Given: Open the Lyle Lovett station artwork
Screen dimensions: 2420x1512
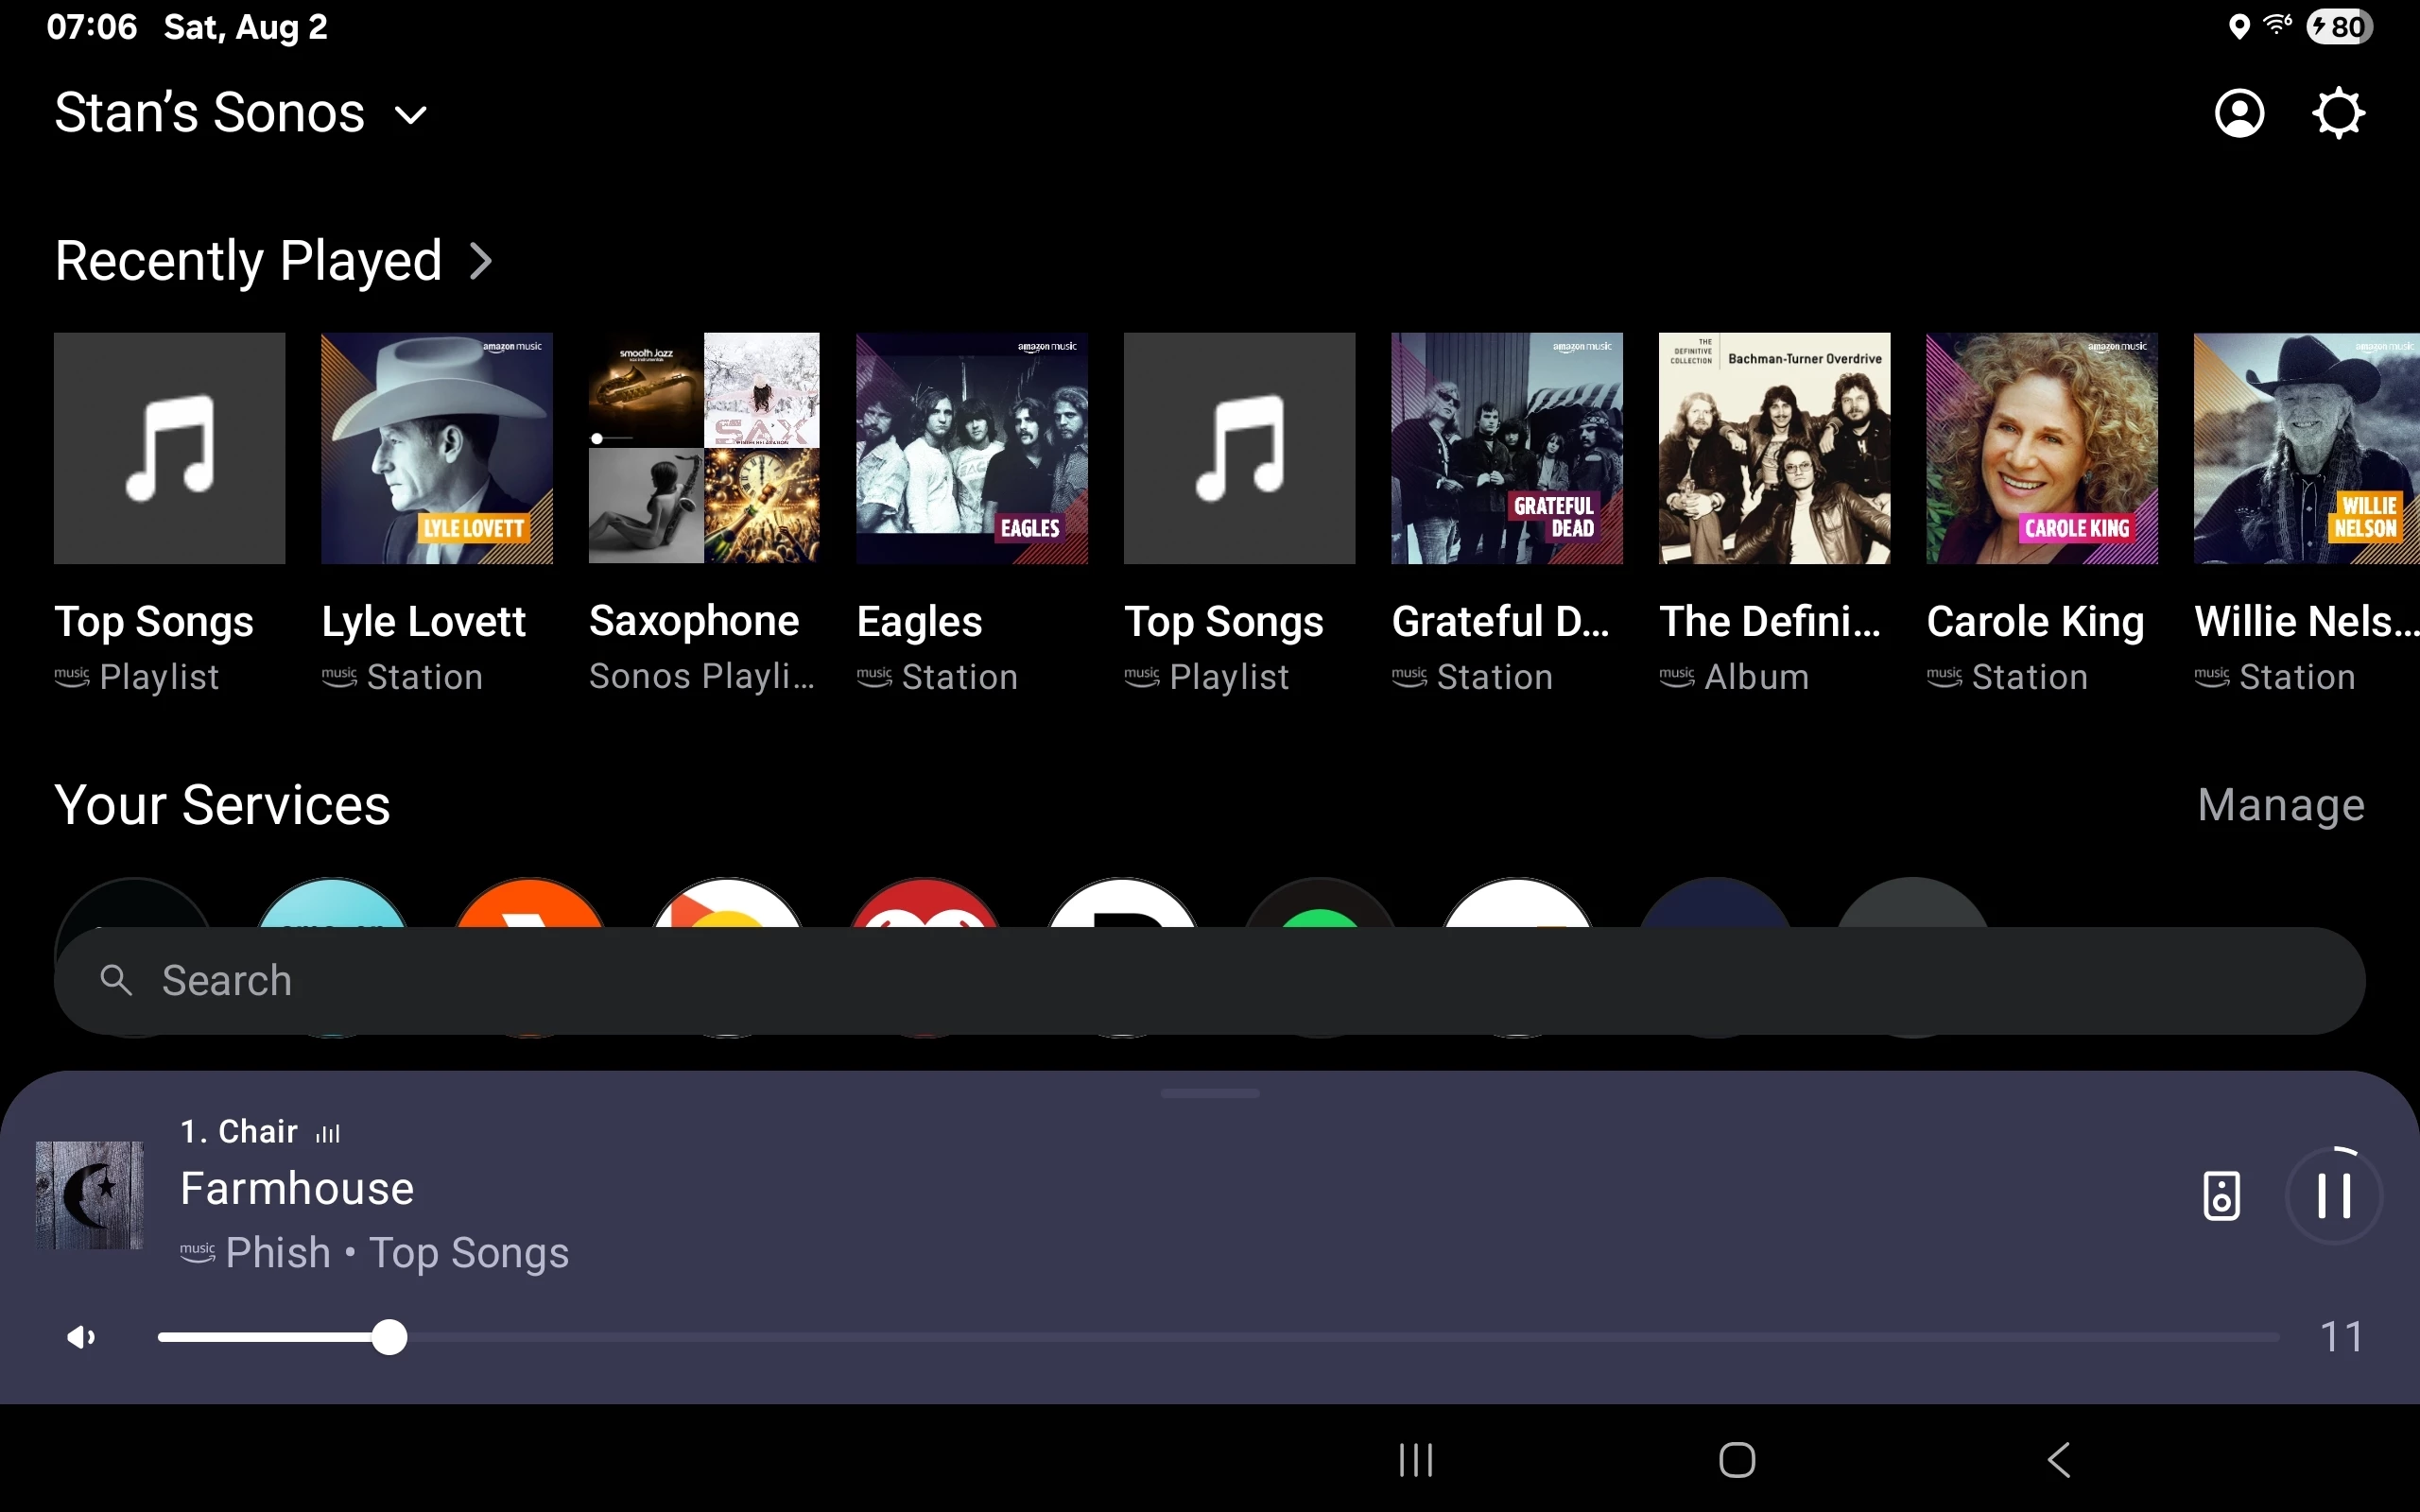Looking at the screenshot, I should pos(437,448).
